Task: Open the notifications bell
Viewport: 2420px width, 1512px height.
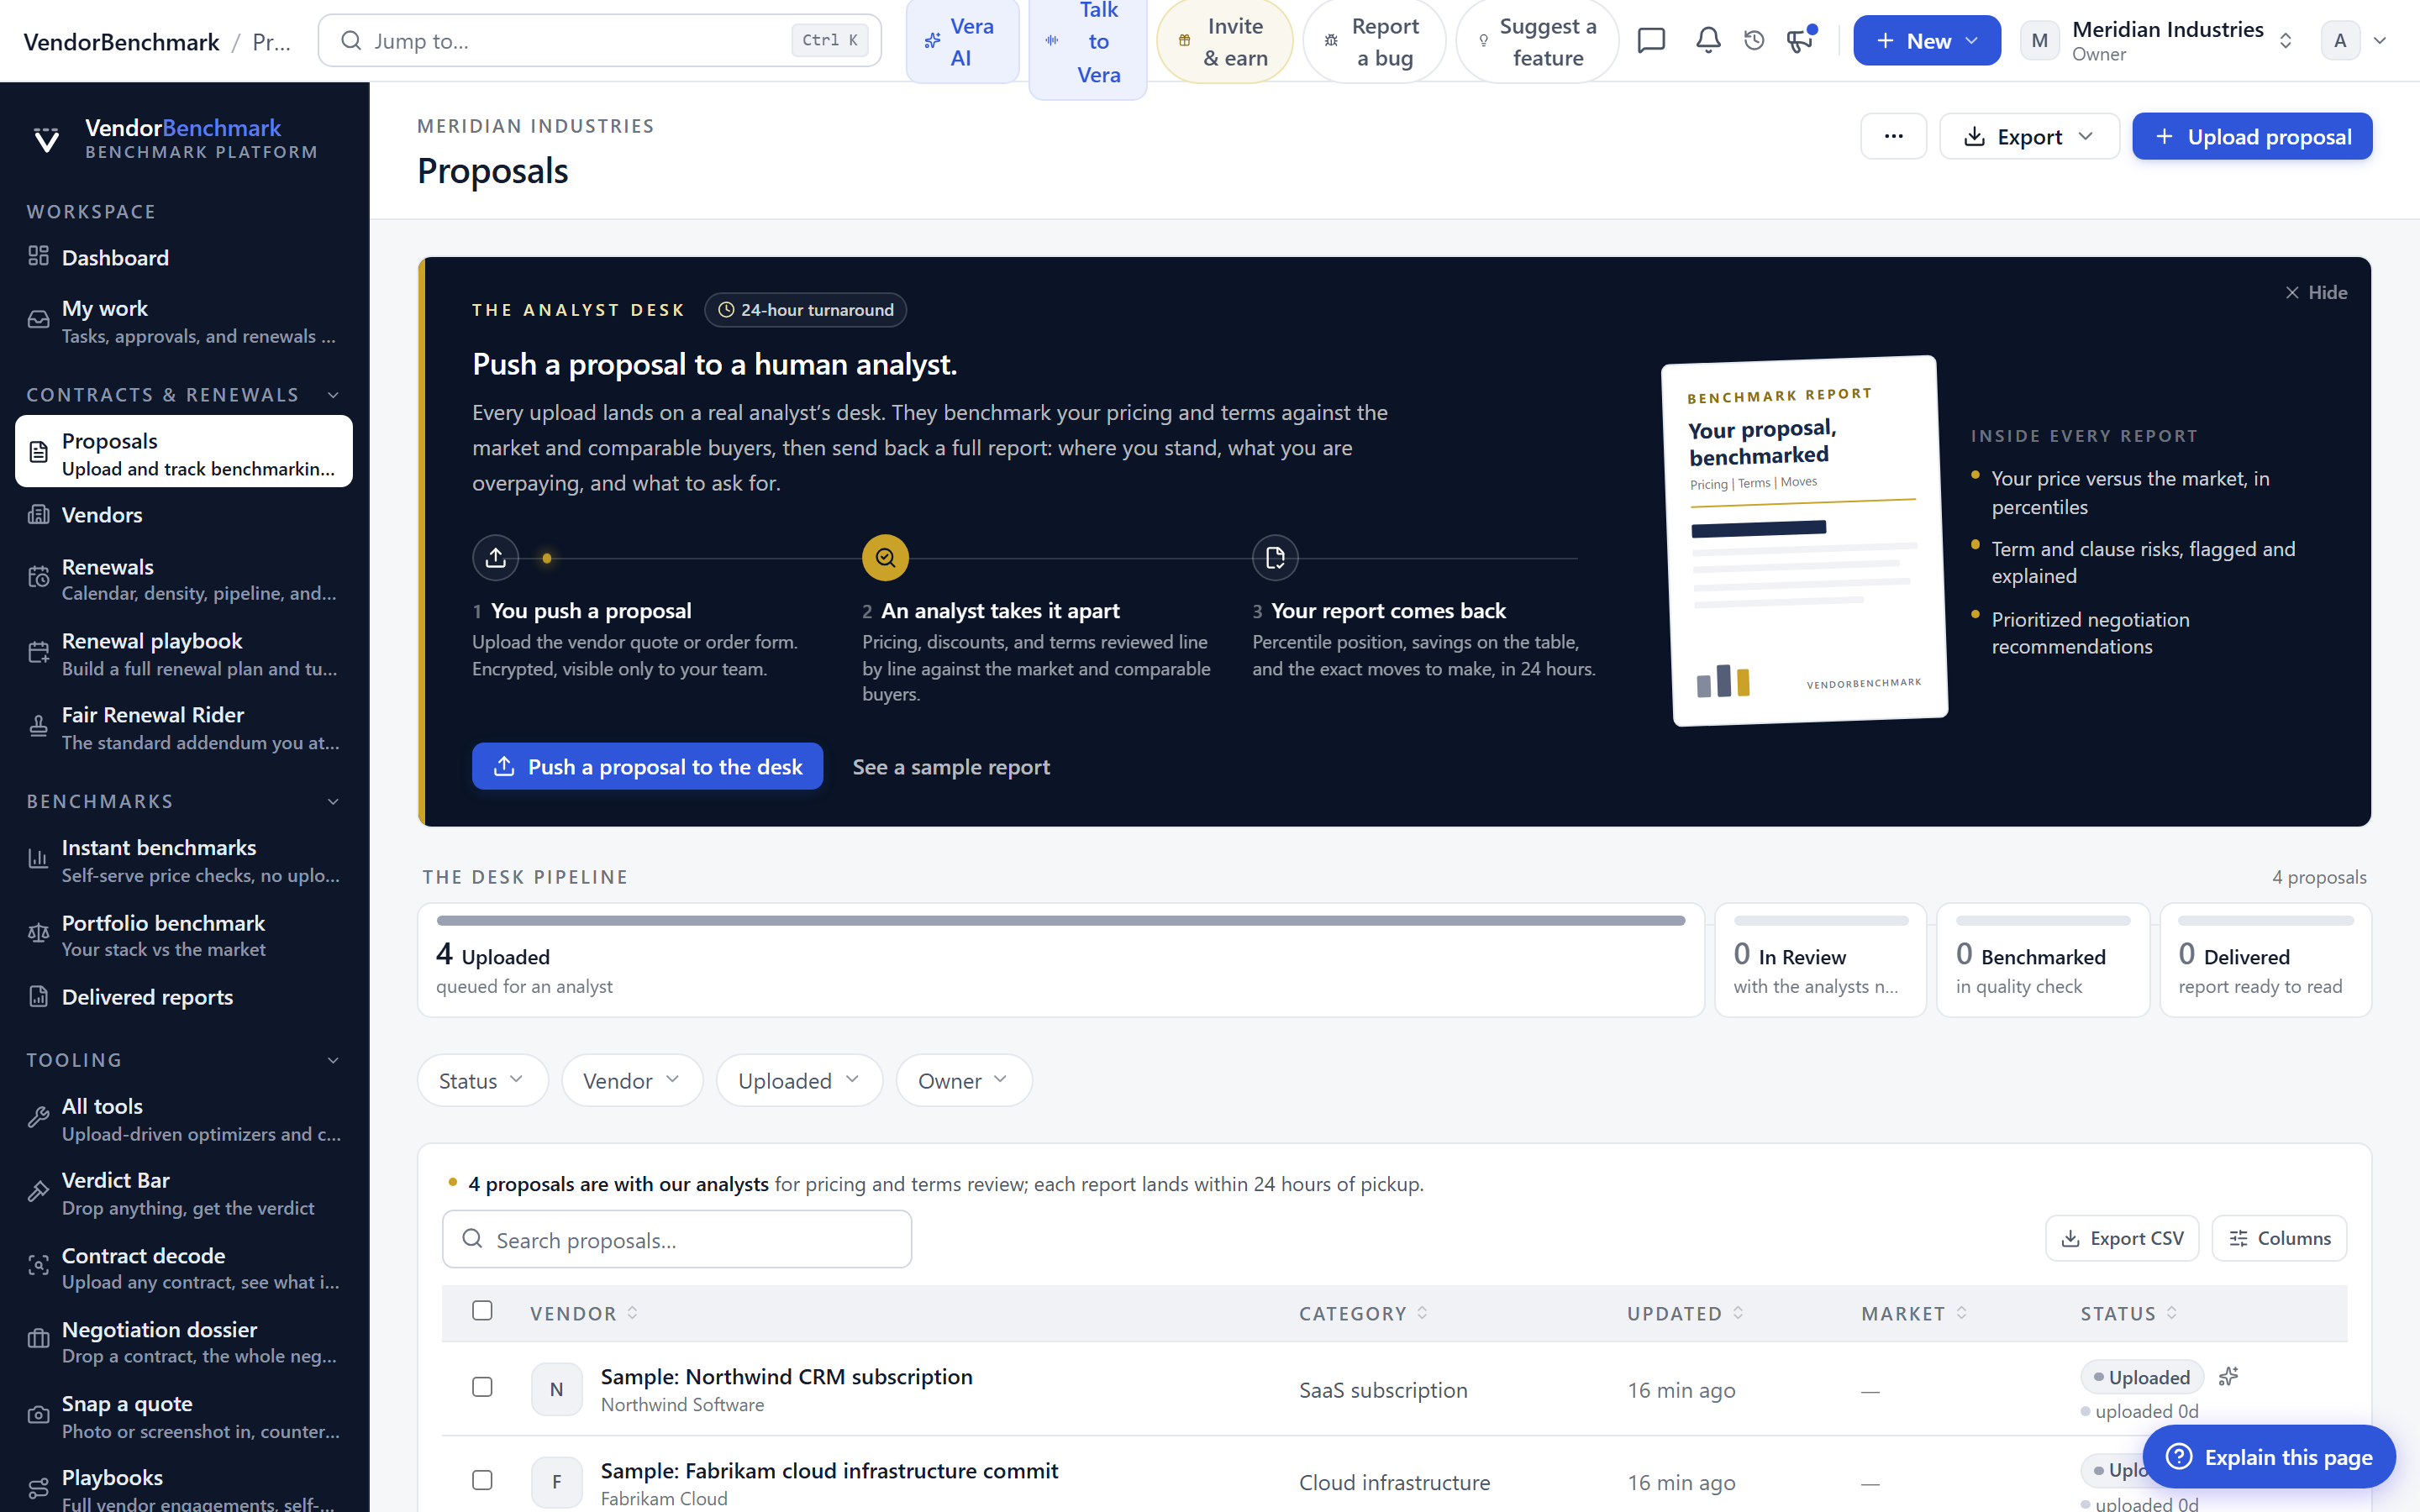Action: click(x=1708, y=40)
